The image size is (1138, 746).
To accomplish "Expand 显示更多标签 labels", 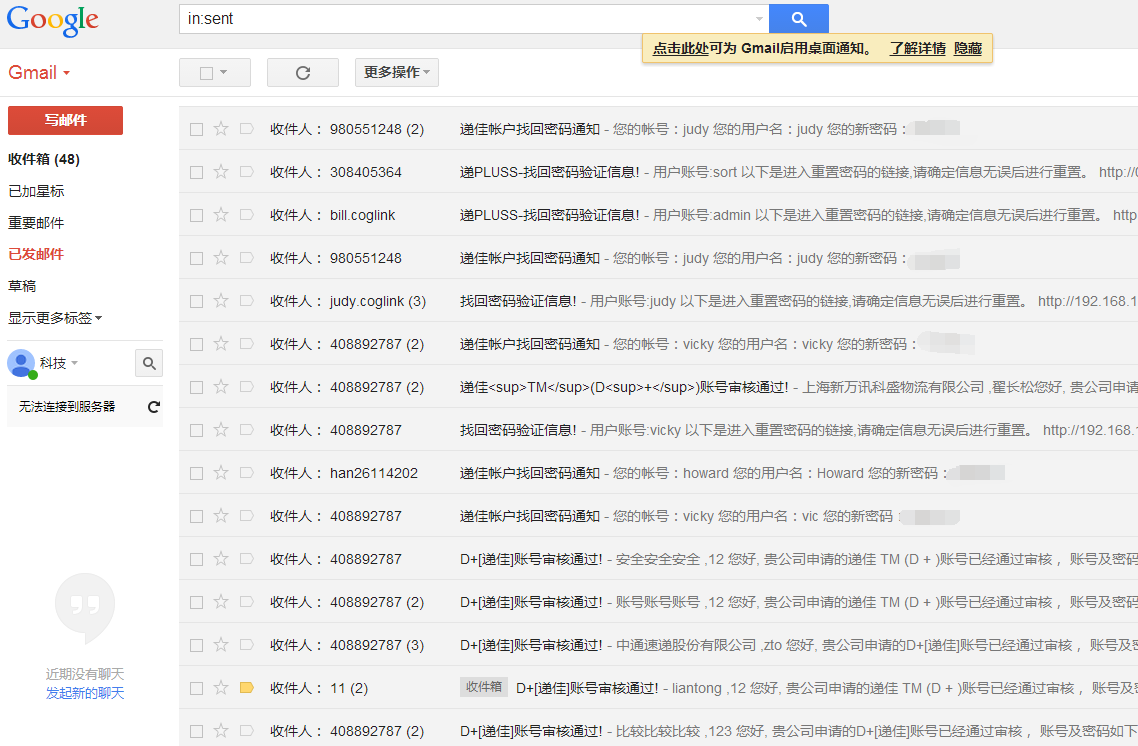I will [x=55, y=318].
